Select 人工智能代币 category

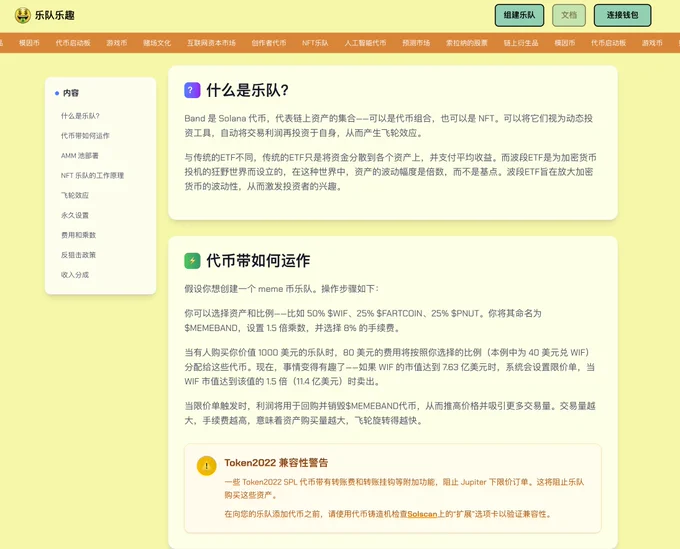click(365, 43)
